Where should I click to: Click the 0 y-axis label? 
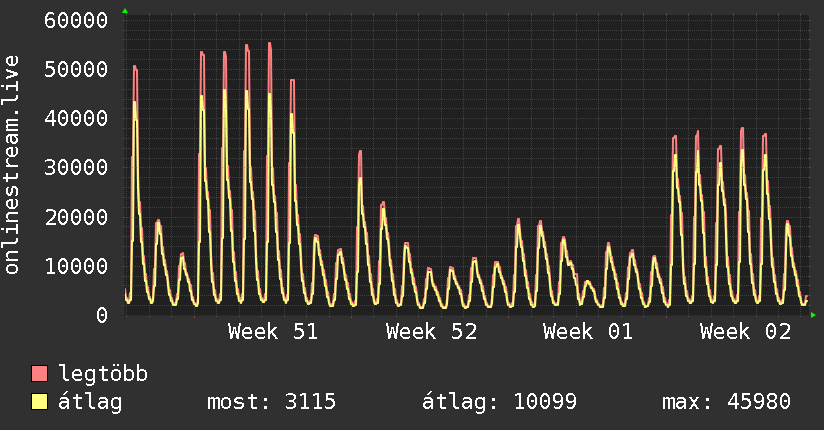tap(102, 315)
